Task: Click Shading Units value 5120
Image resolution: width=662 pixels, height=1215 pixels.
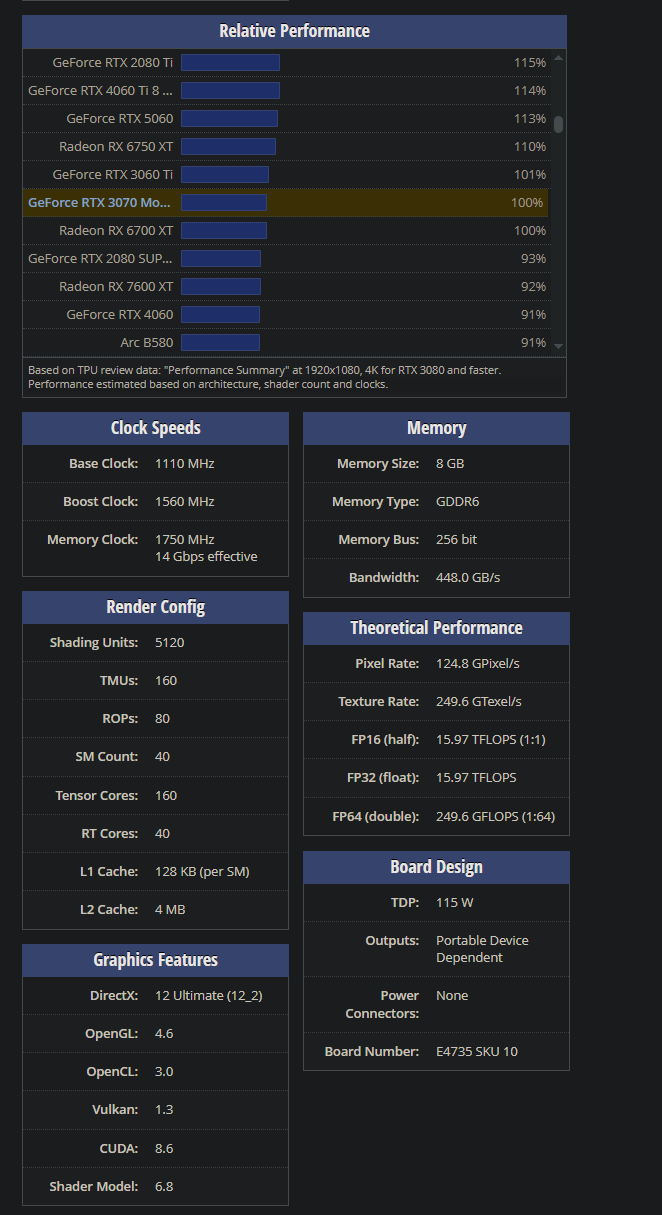Action: pyautogui.click(x=169, y=642)
